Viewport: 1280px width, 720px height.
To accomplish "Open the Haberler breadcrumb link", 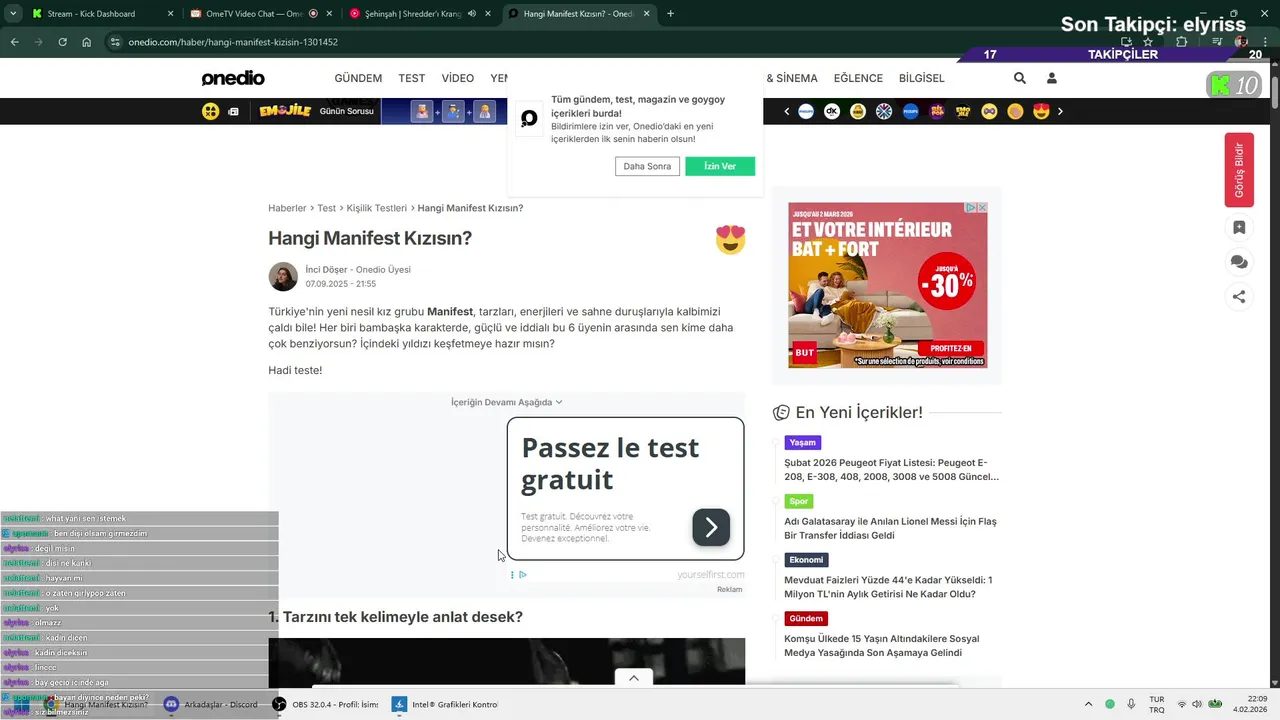I will pyautogui.click(x=287, y=208).
